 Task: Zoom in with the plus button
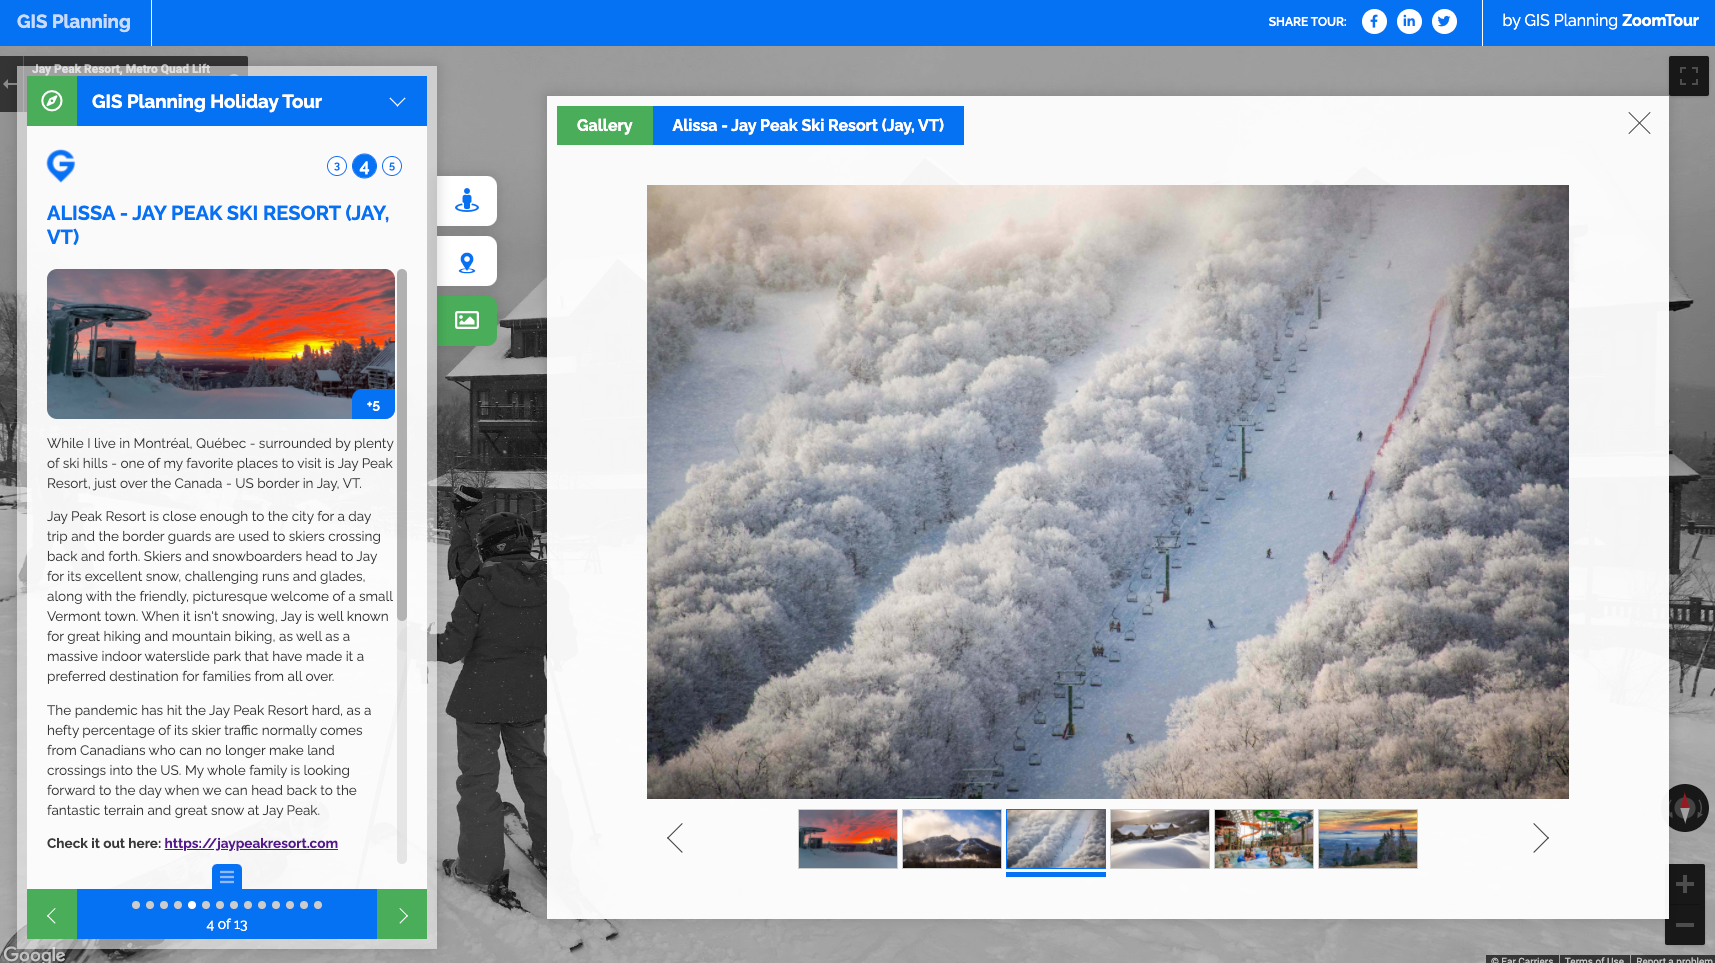point(1684,884)
